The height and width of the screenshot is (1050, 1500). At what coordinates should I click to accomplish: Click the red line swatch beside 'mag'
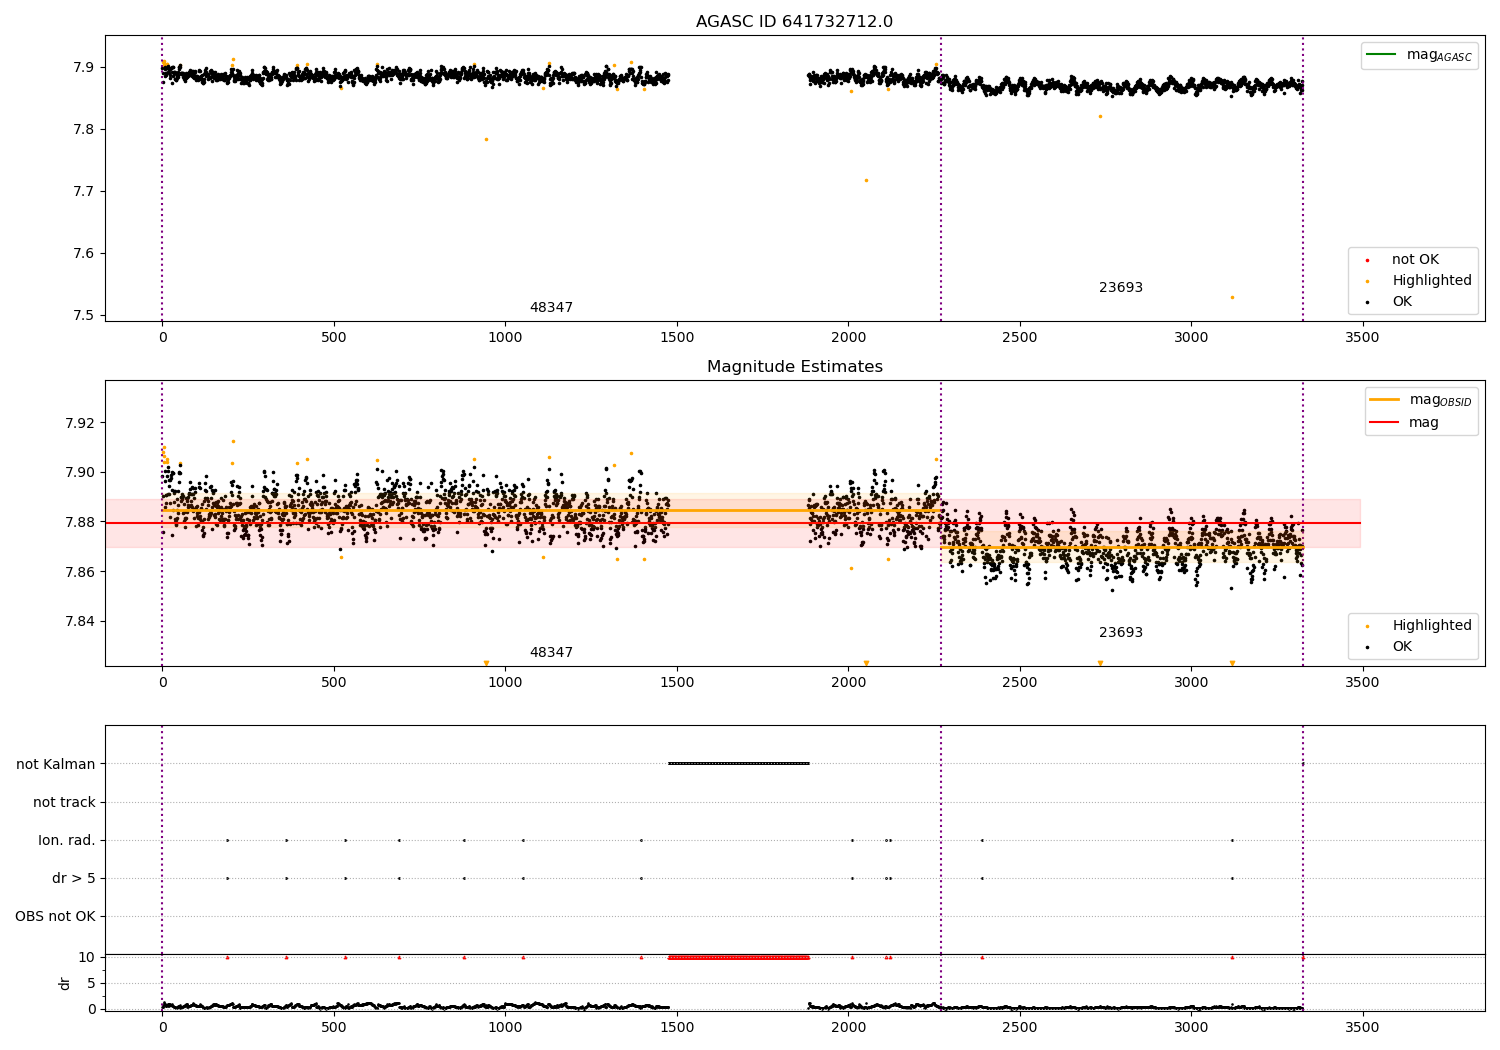[1385, 423]
